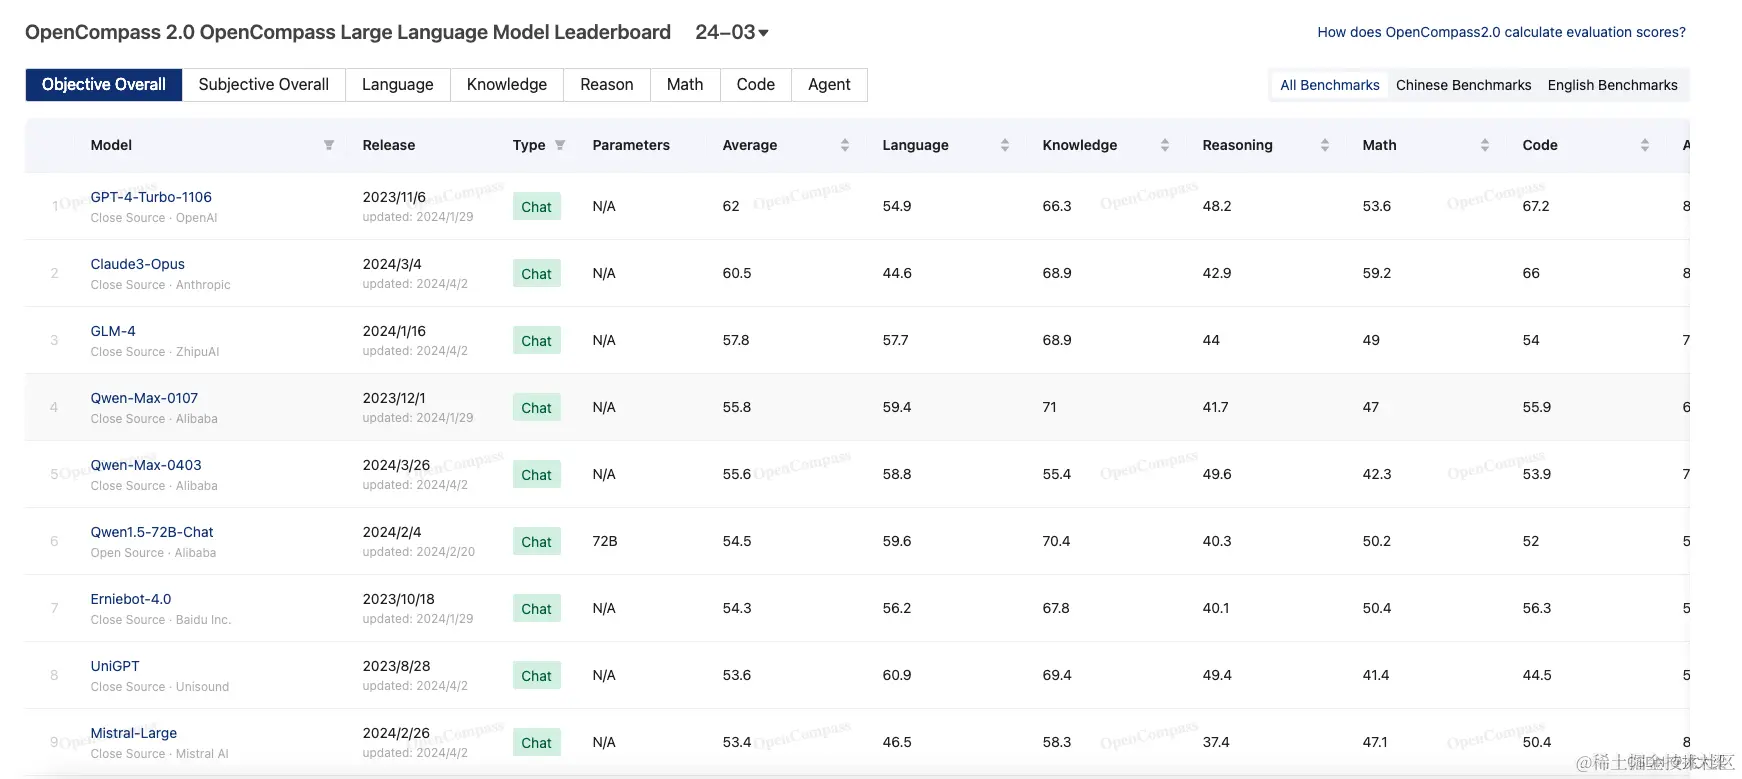Click Math score 50.4 for Erniebot-4.0

coord(1377,608)
